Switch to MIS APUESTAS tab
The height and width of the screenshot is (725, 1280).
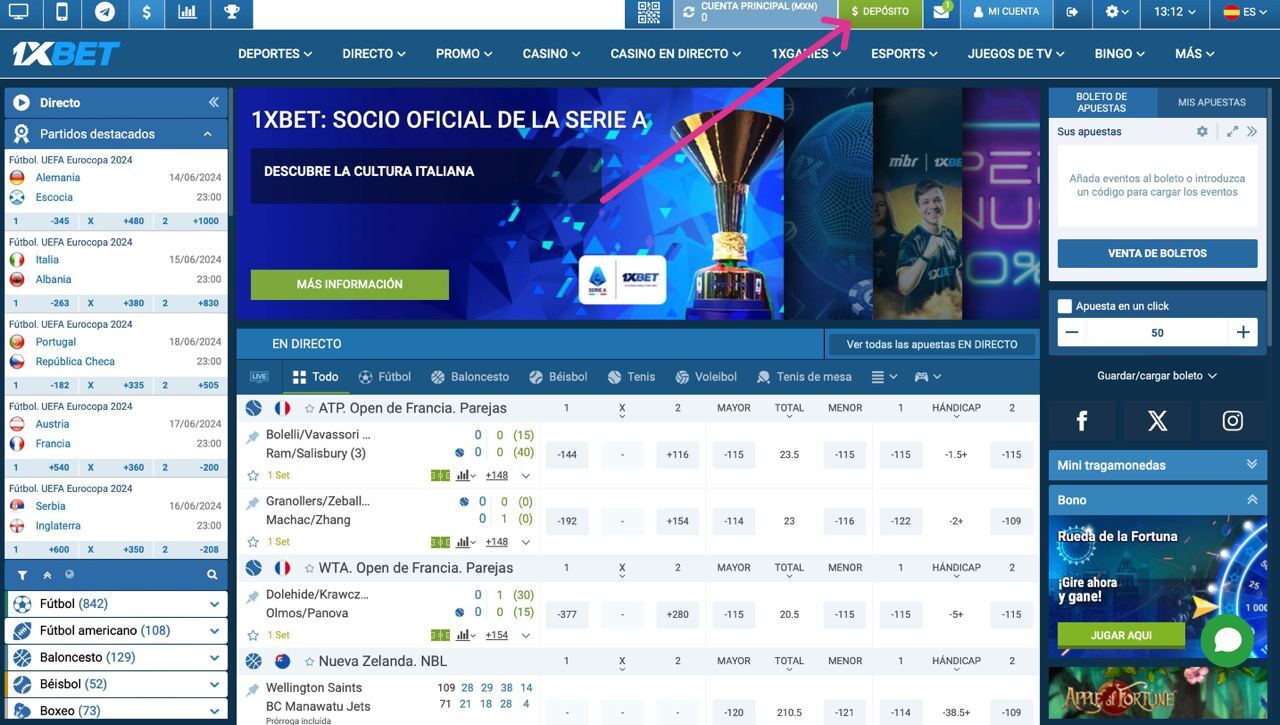click(1212, 102)
